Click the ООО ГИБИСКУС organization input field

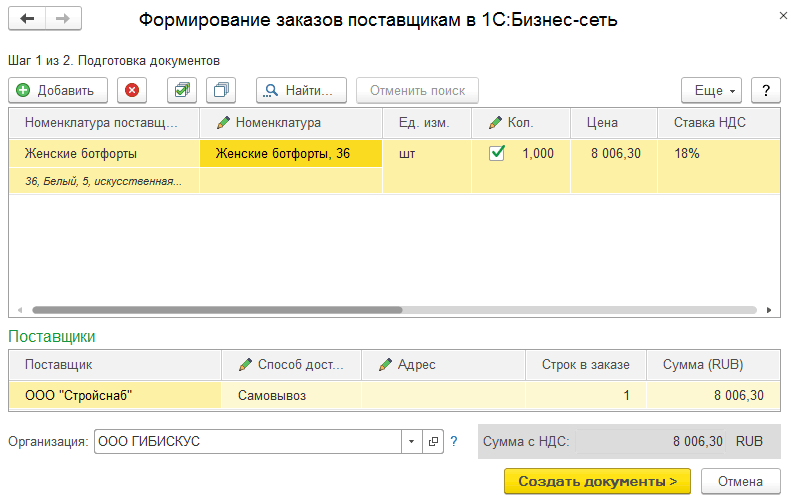[x=248, y=441]
